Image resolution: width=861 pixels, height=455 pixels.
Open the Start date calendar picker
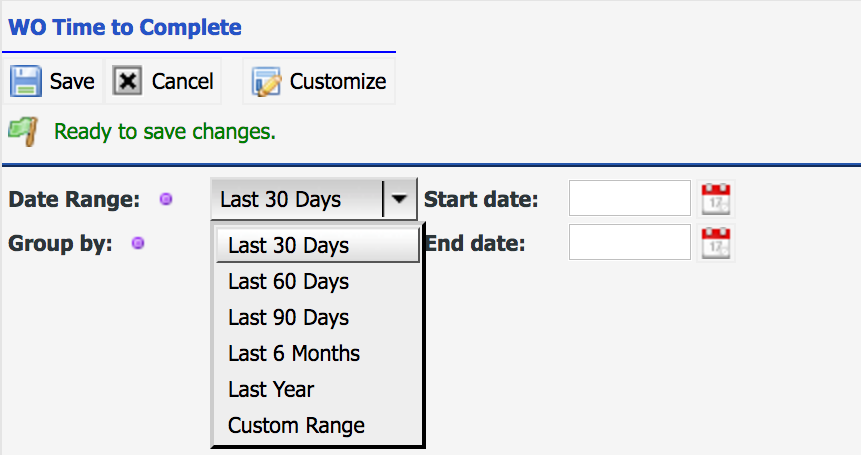715,199
